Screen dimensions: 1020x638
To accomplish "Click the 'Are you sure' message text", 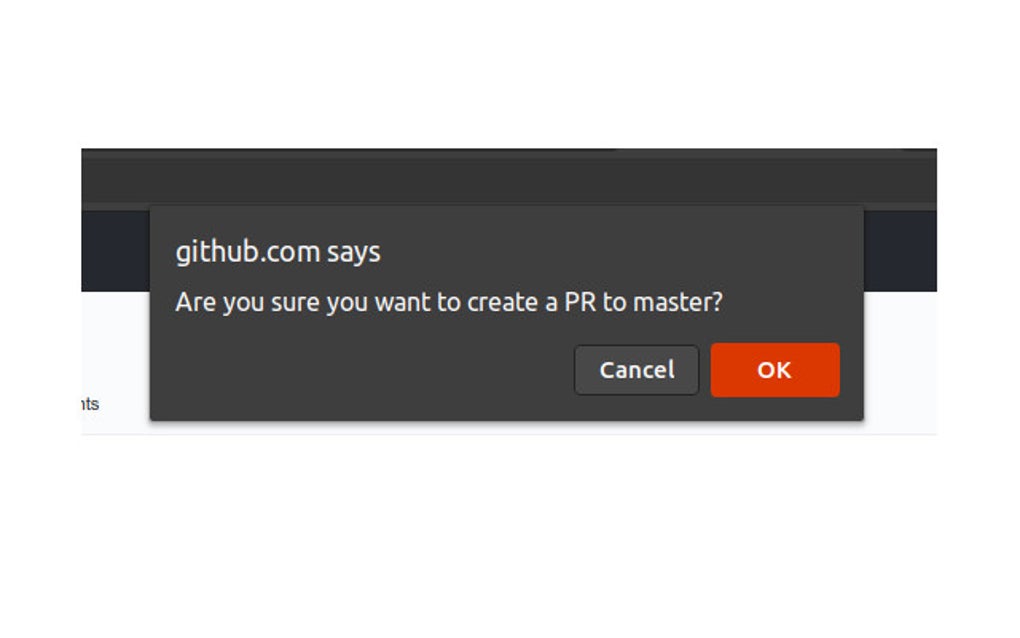I will (449, 302).
